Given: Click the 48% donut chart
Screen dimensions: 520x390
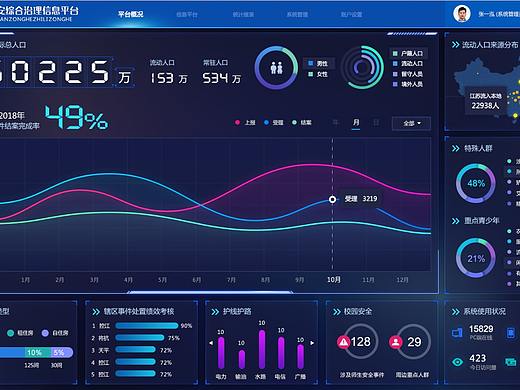Looking at the screenshot, I should (x=476, y=183).
